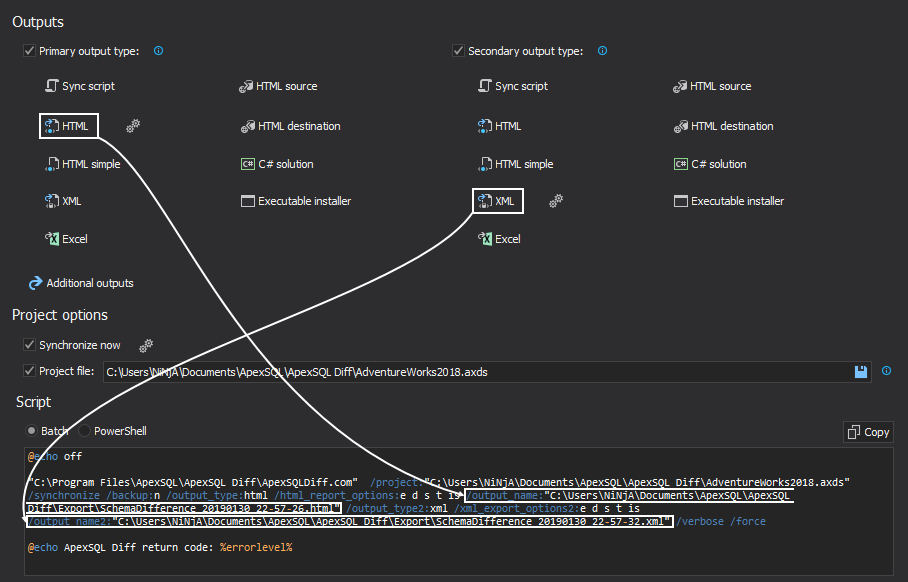Select XML as secondary output type

497,200
